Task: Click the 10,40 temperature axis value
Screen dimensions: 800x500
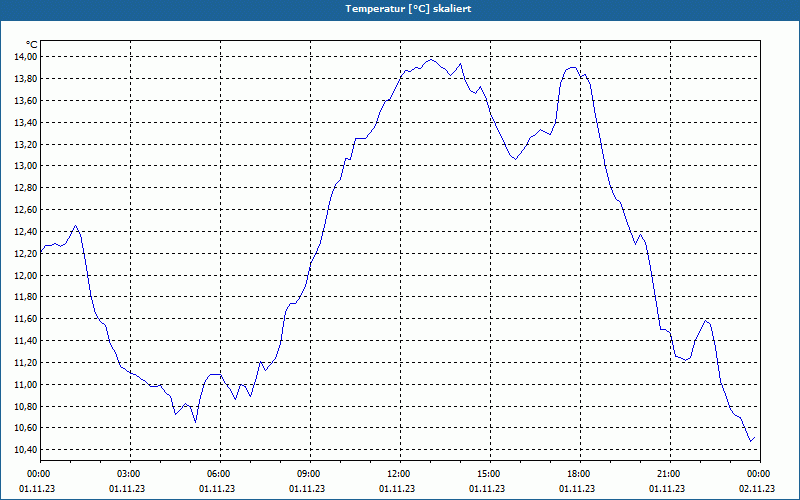Action: [x=25, y=450]
